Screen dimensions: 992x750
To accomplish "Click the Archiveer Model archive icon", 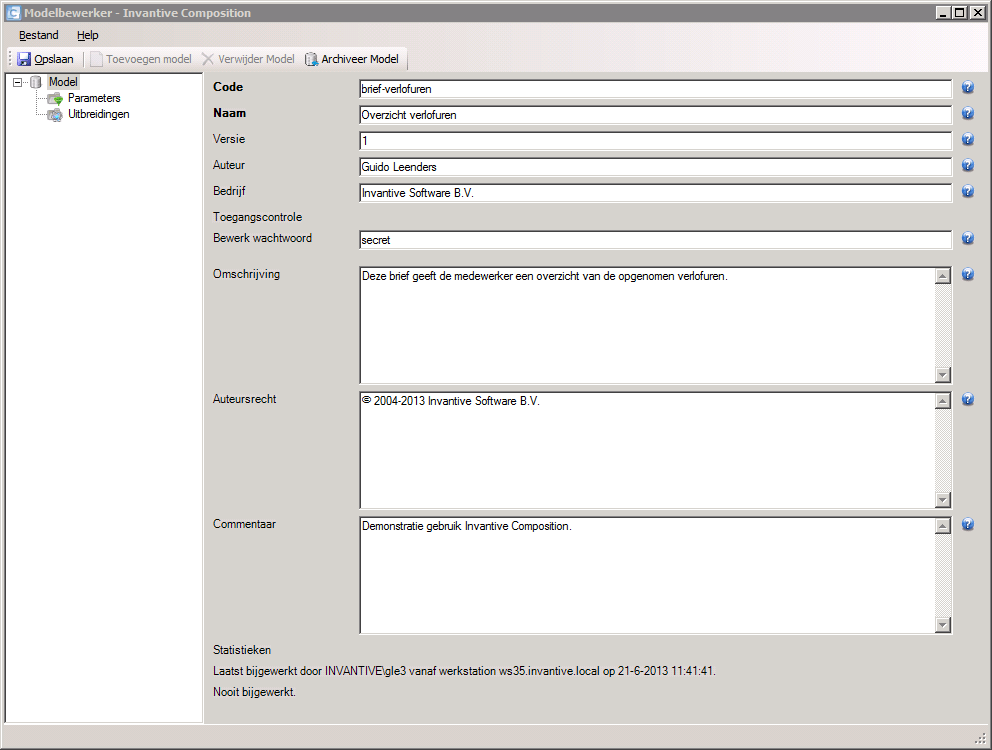I will pyautogui.click(x=311, y=59).
